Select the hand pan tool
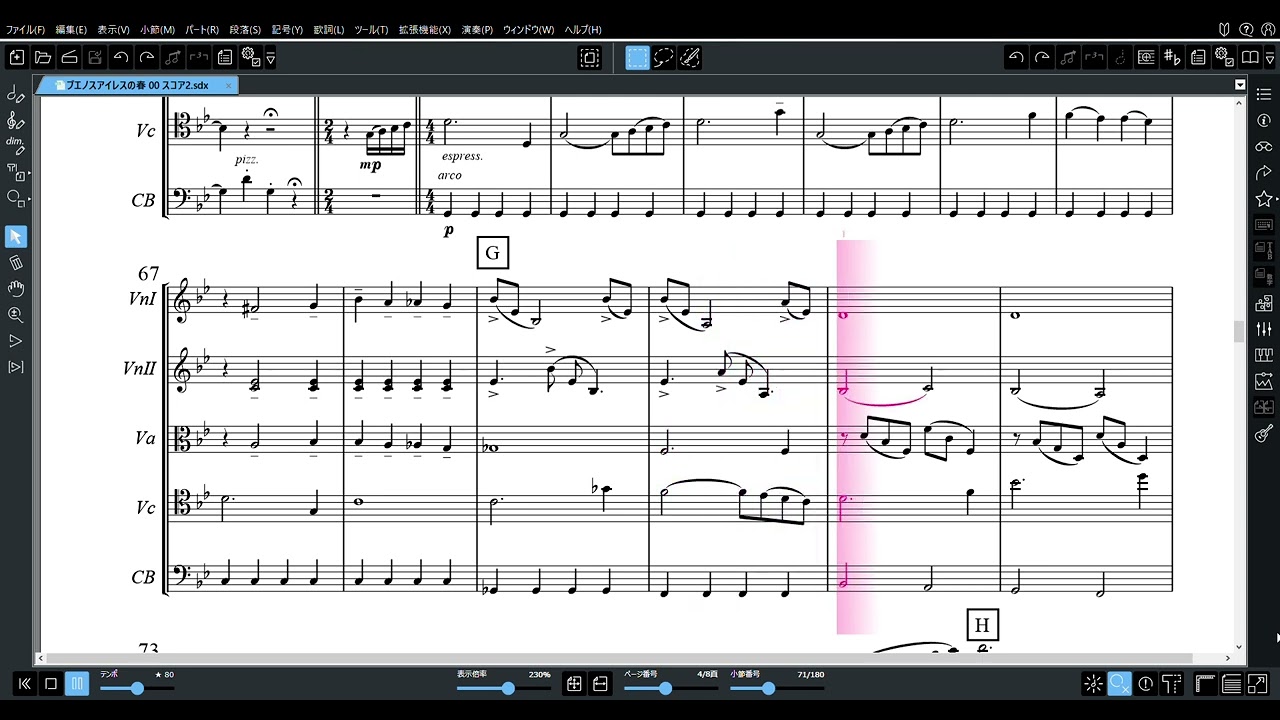 coord(15,289)
